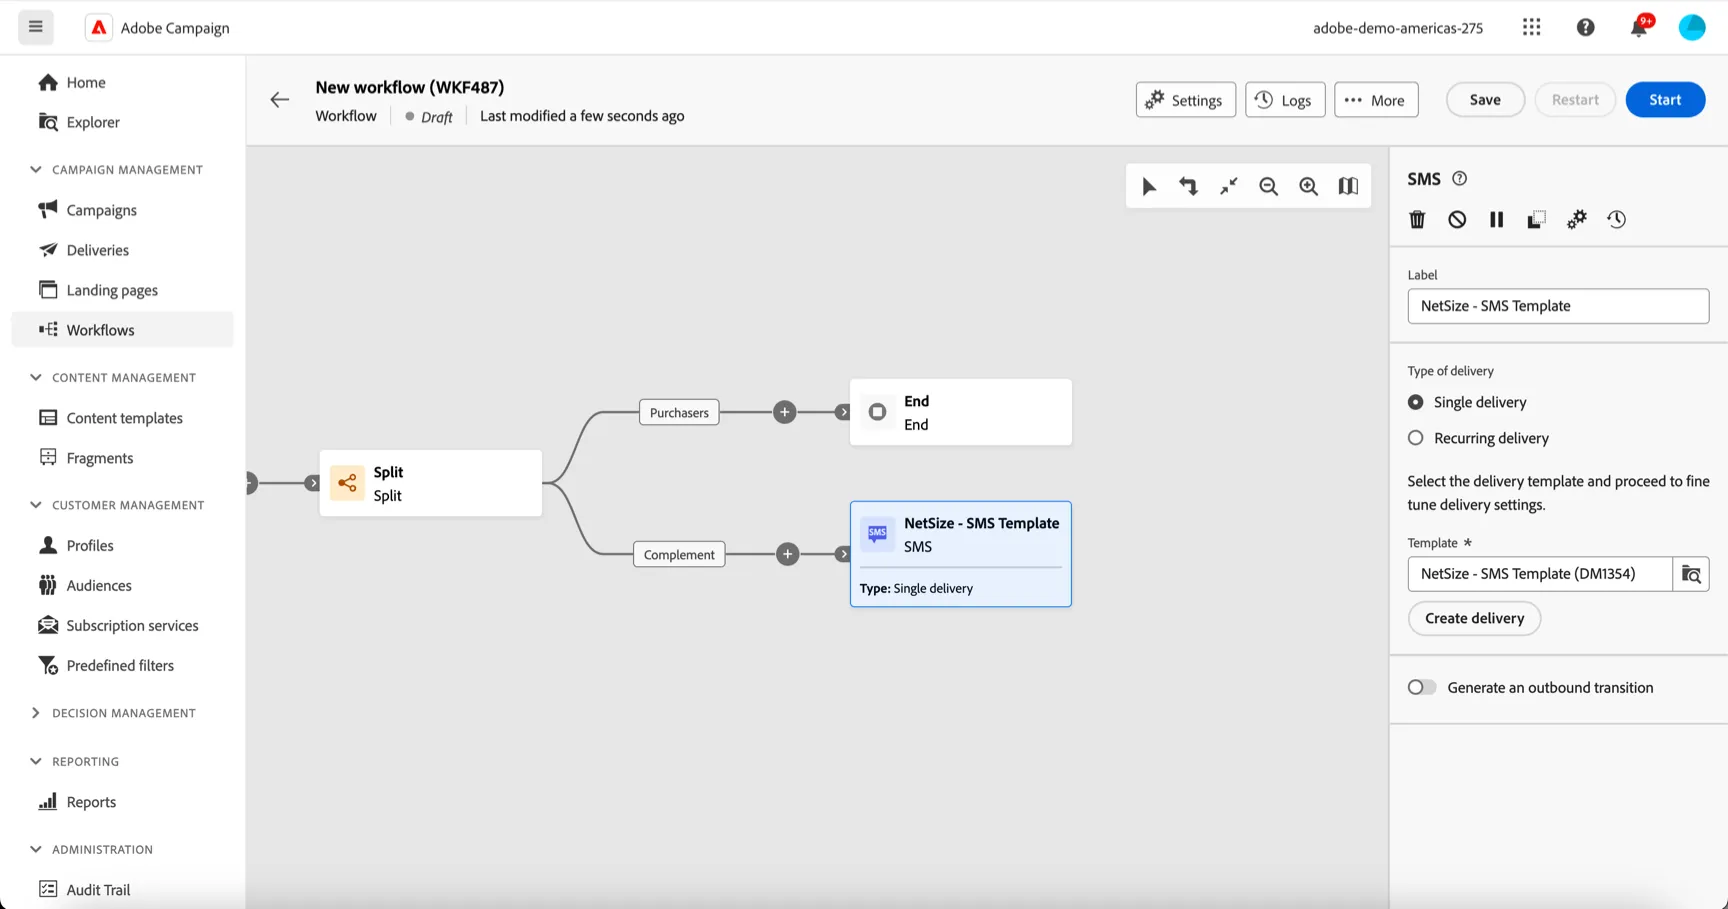This screenshot has height=909, width=1728.
Task: Open the help question mark icon in header
Action: click(x=1586, y=27)
